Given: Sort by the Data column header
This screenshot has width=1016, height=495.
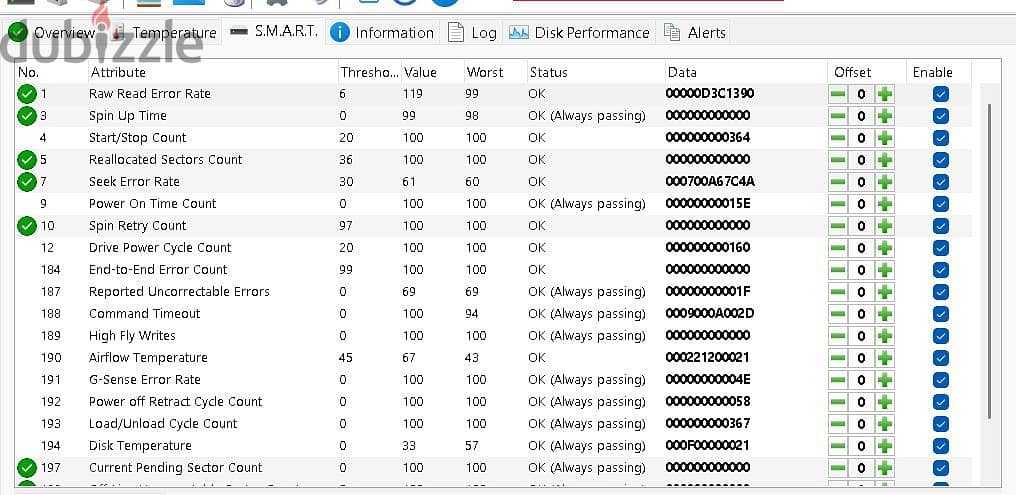Looking at the screenshot, I should (x=746, y=73).
